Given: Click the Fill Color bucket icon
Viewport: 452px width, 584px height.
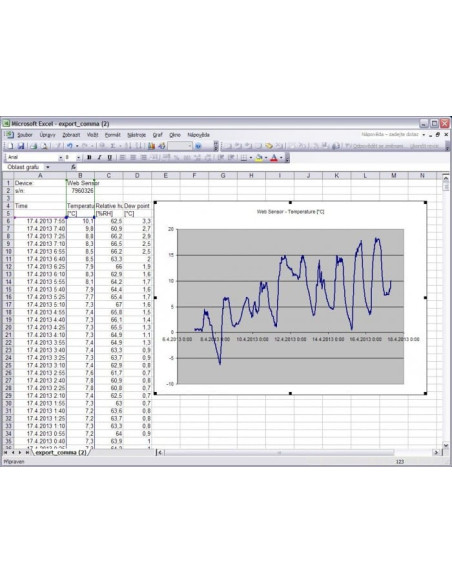Looking at the screenshot, I should 258,158.
